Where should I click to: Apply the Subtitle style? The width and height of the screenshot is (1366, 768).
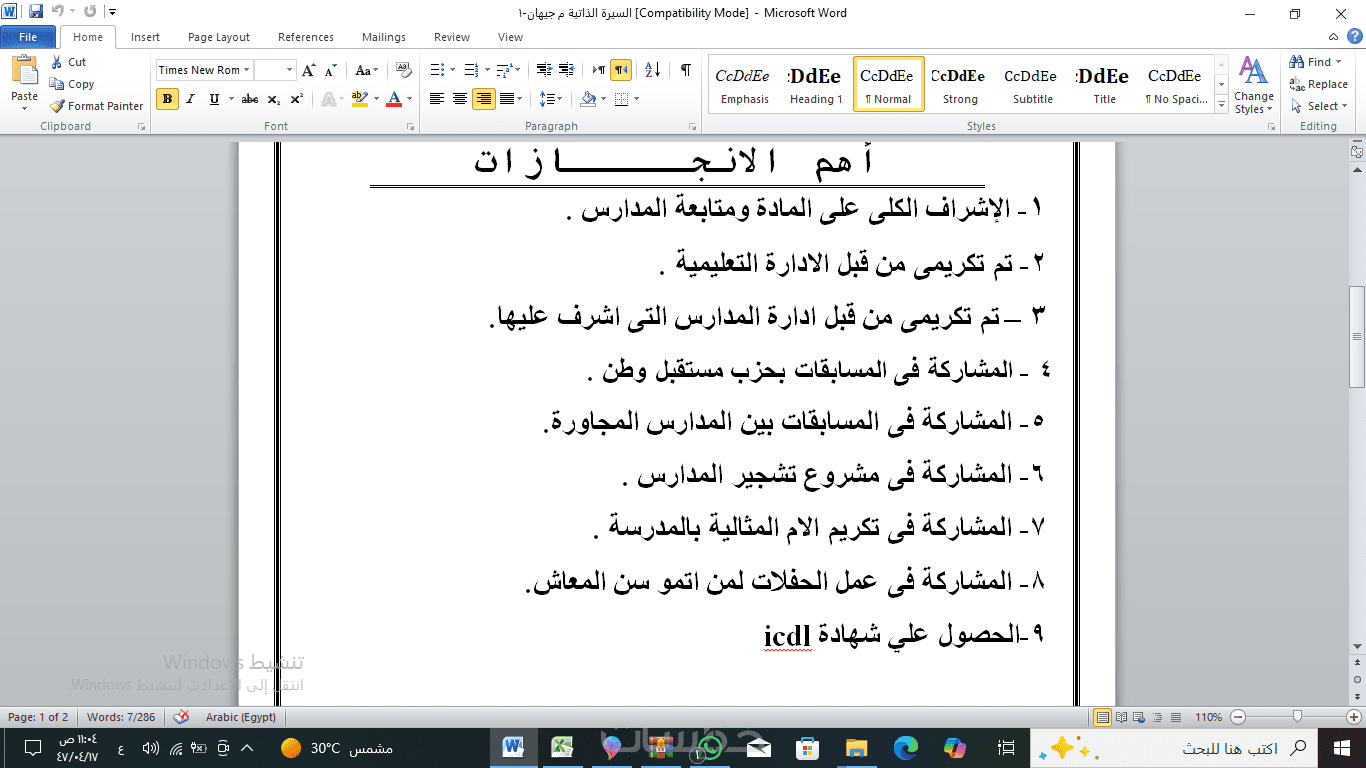(1032, 84)
